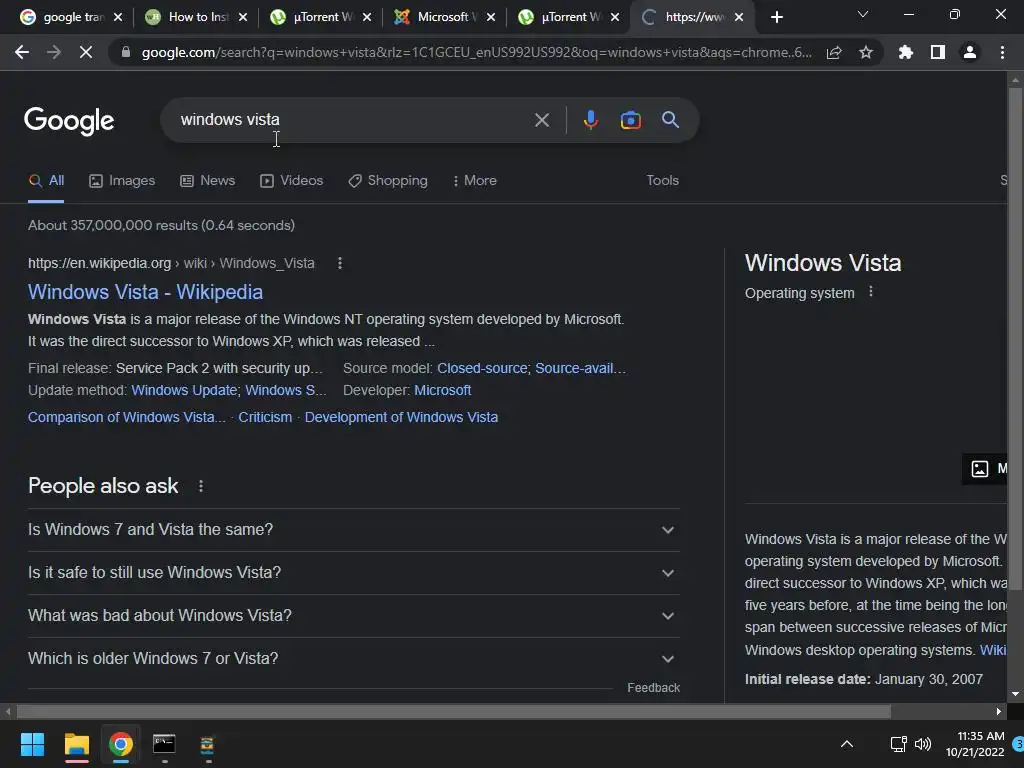
Task: Open the Microsoft developer link
Action: 443,391
